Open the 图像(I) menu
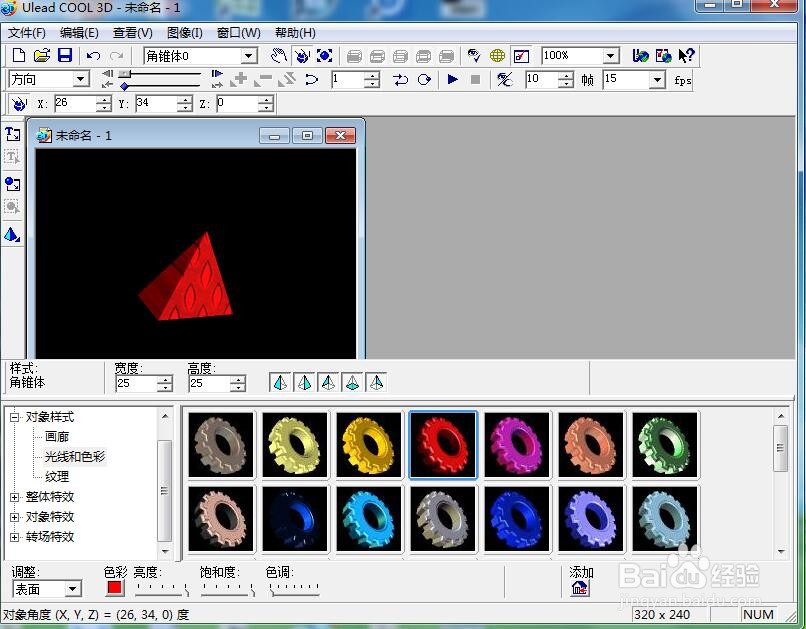This screenshot has width=806, height=629. (185, 33)
